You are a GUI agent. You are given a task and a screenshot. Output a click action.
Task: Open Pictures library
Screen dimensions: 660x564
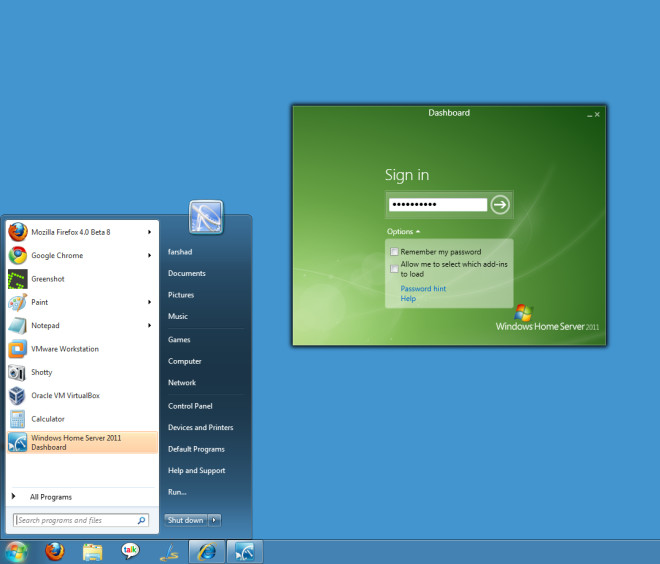pos(181,295)
